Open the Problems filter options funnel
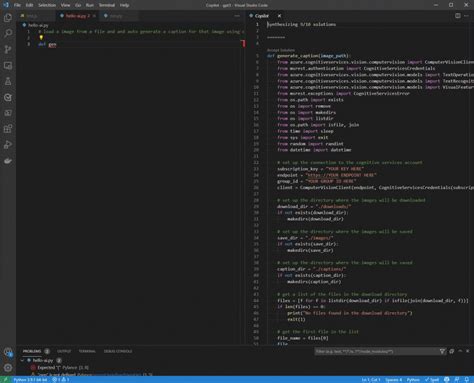 442,351
